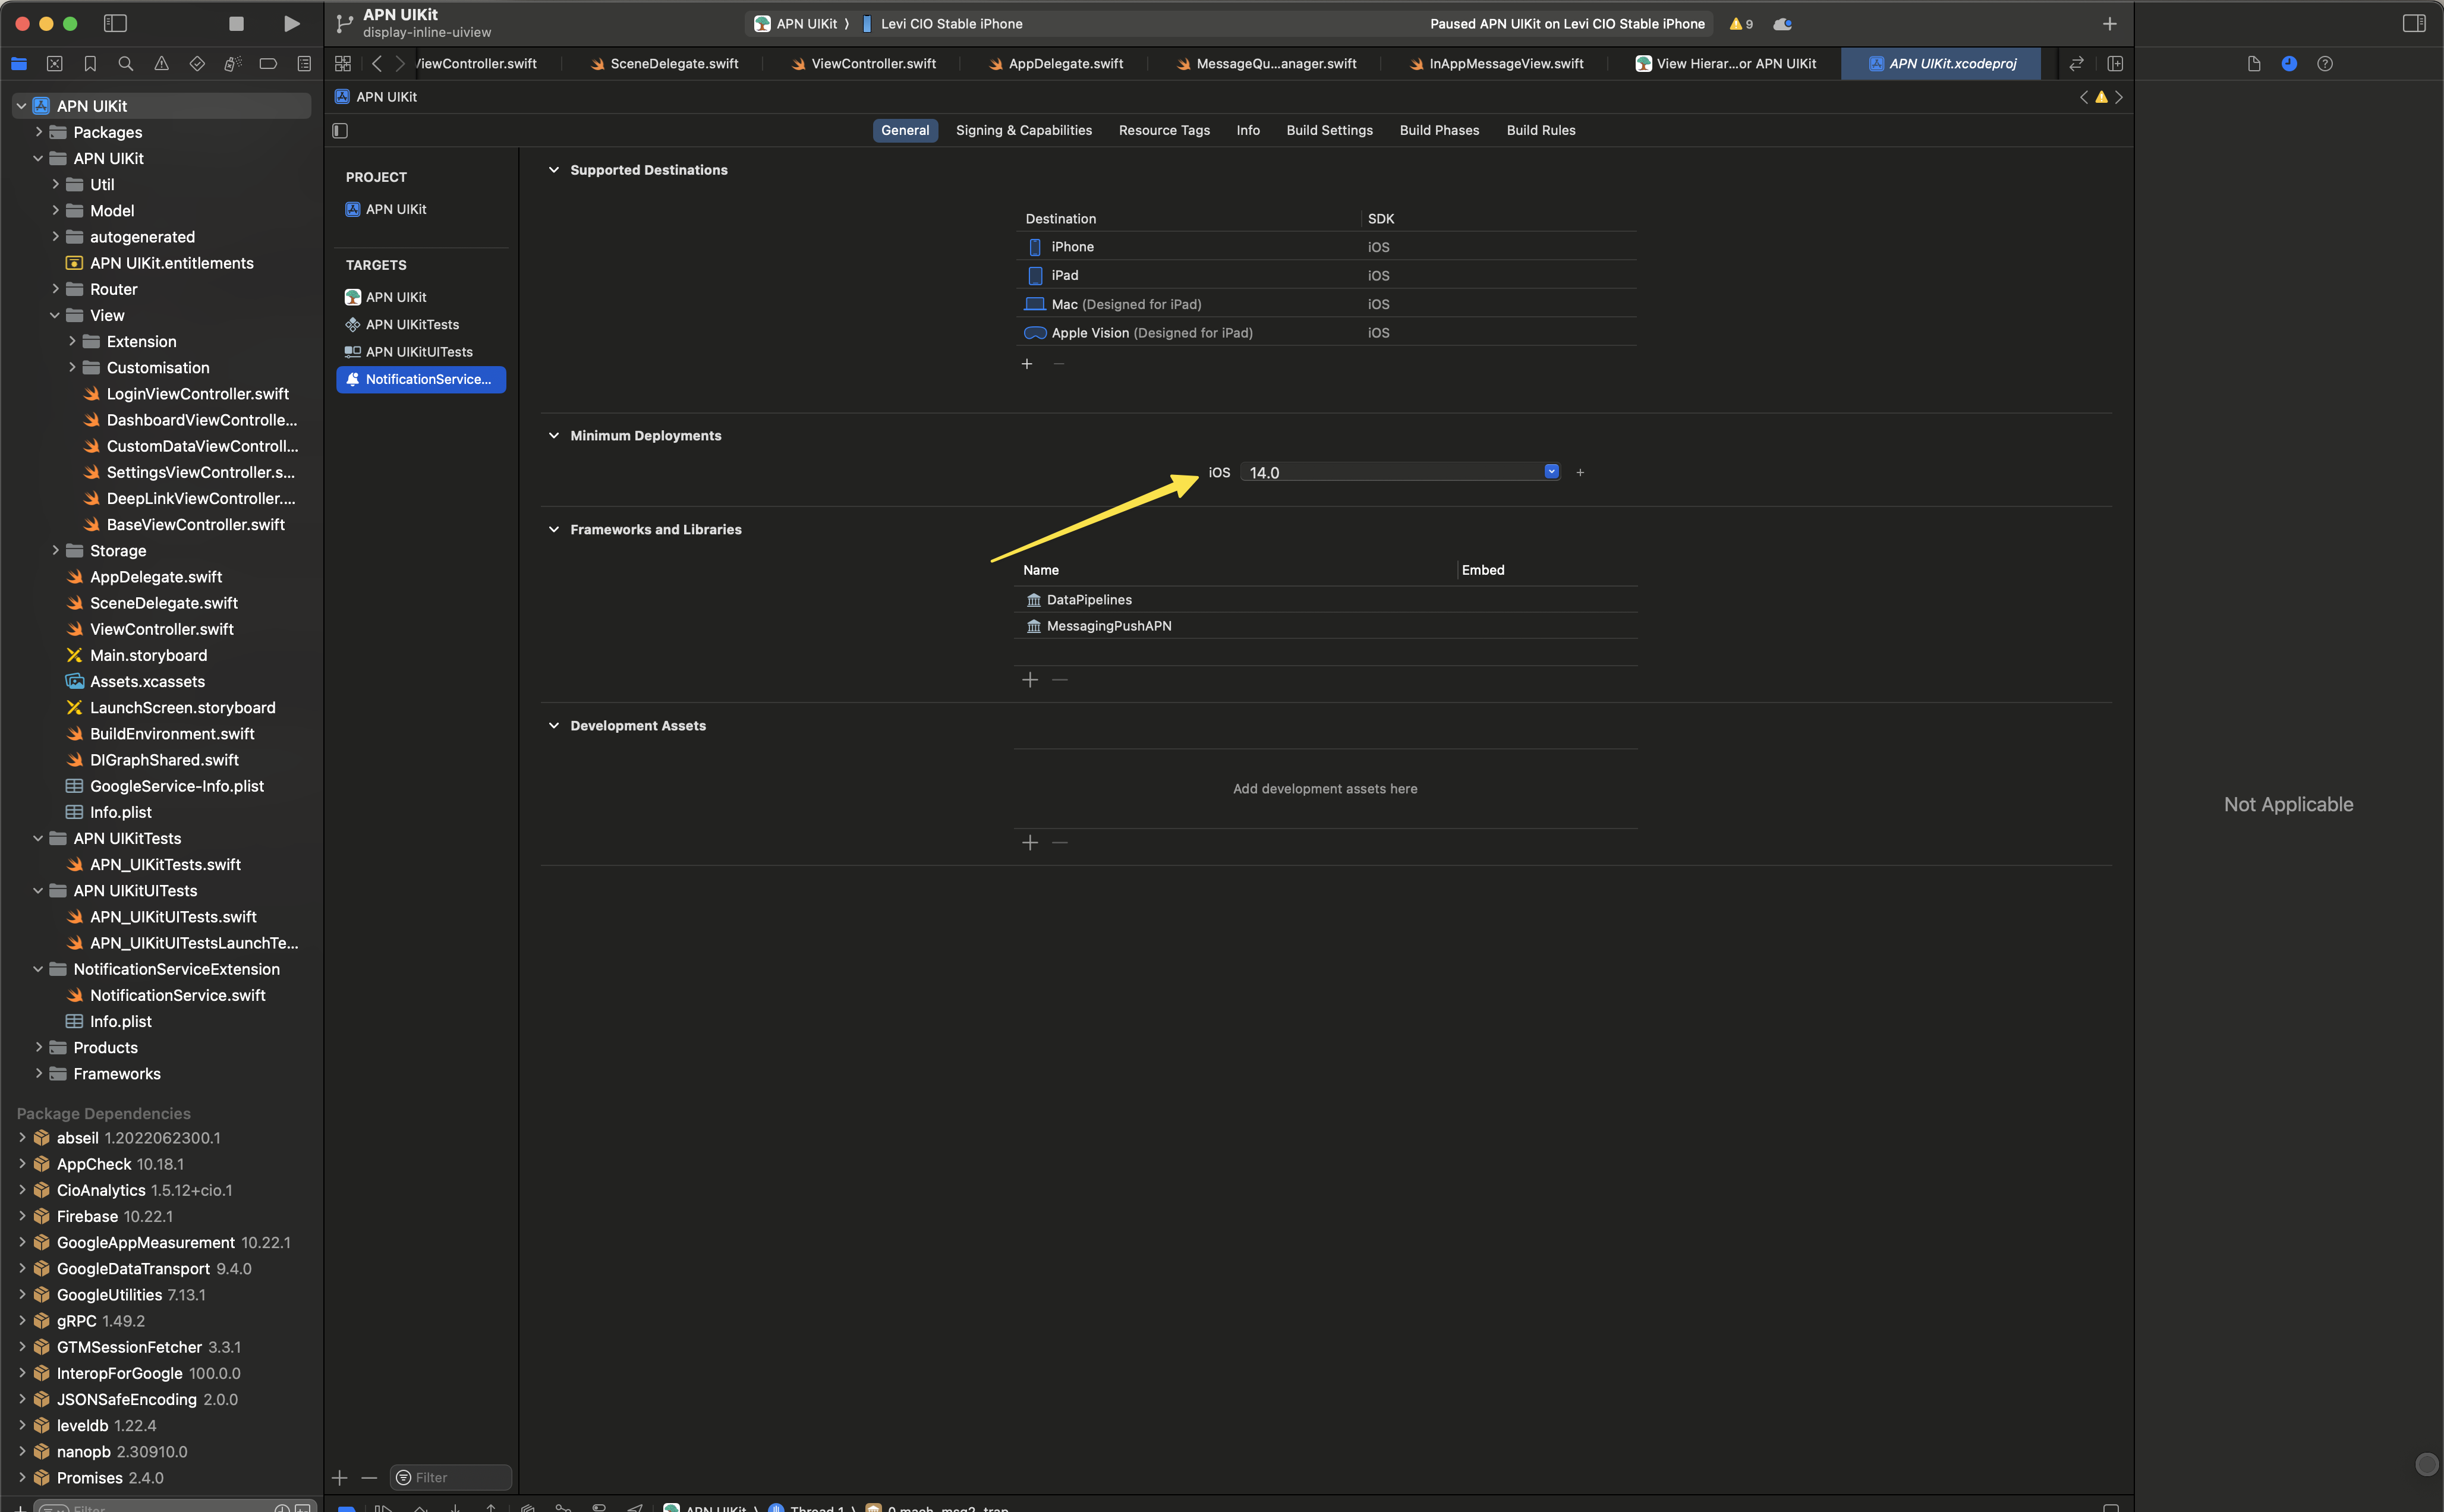Image resolution: width=2444 pixels, height=1512 pixels.
Task: Add a framework or library
Action: pyautogui.click(x=1030, y=680)
